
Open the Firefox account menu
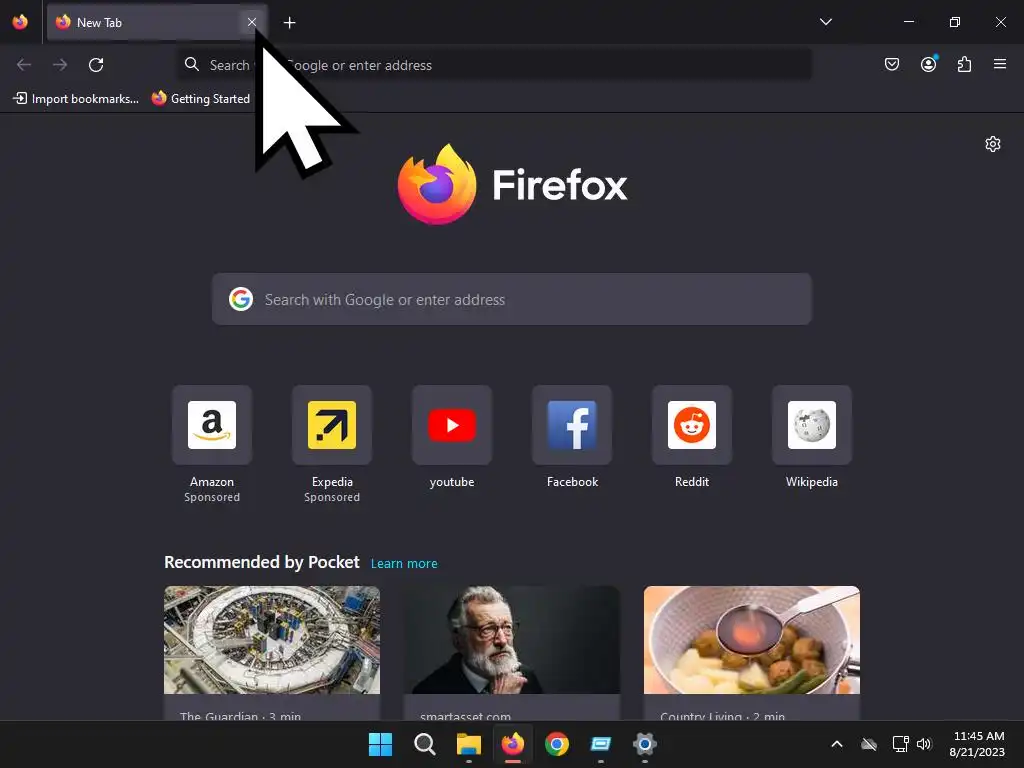(928, 64)
